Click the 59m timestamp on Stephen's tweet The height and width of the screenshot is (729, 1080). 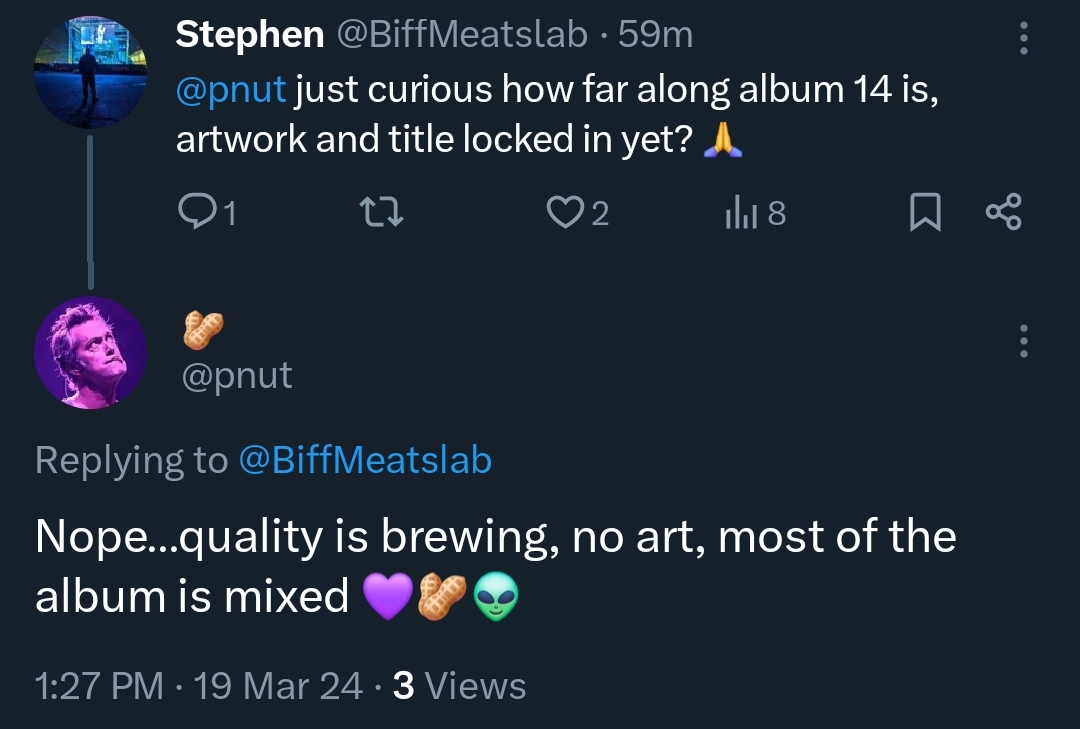click(656, 35)
